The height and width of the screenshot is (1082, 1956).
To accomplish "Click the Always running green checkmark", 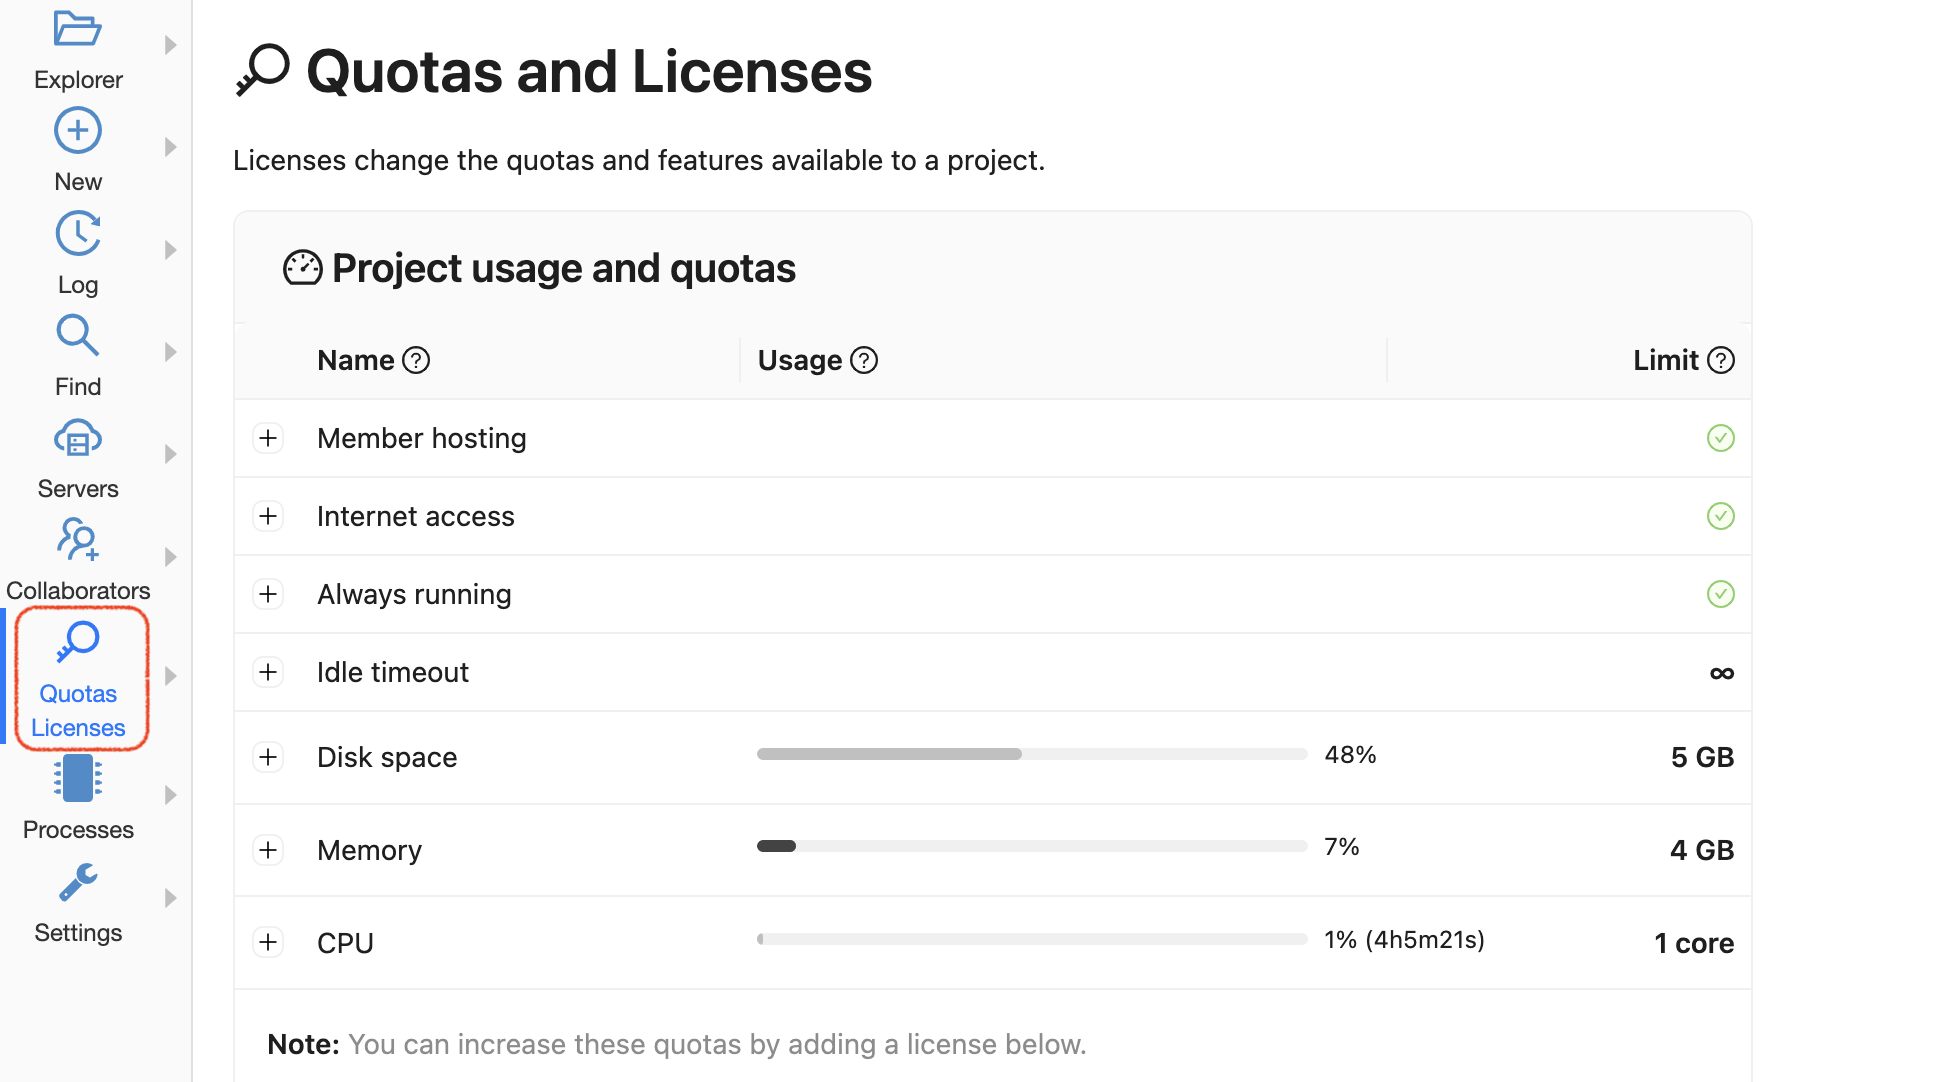I will tap(1720, 594).
